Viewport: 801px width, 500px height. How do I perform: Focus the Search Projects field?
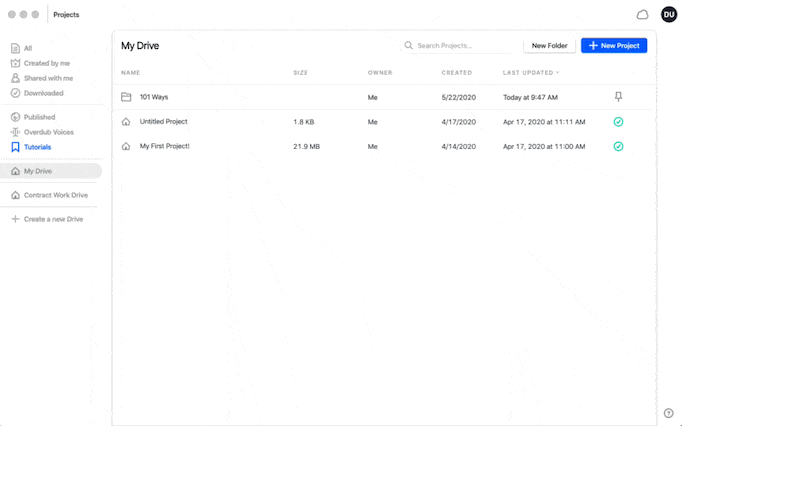coord(457,45)
